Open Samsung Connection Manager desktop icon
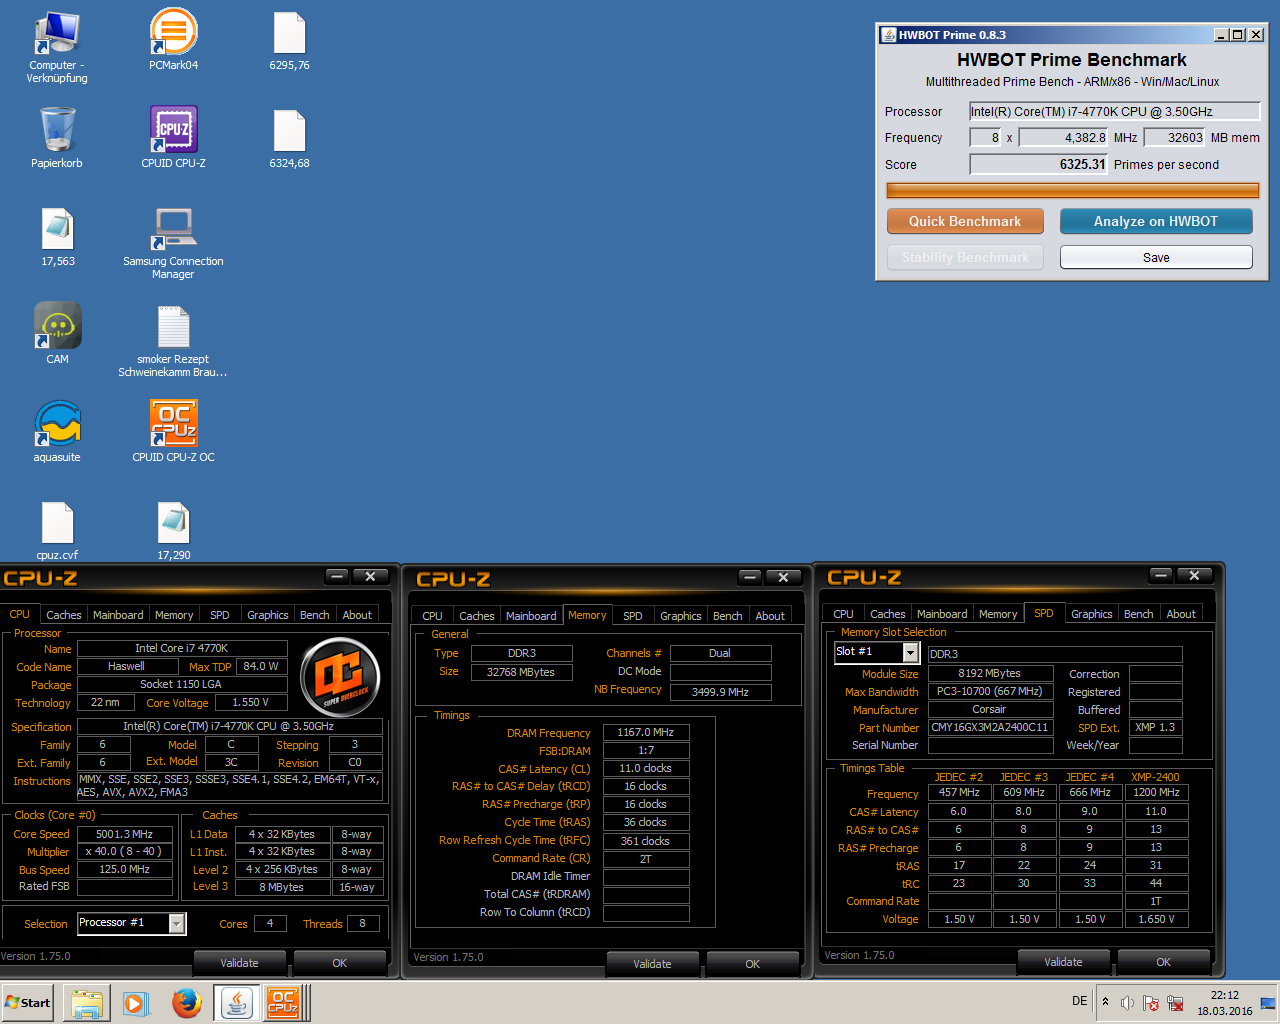 [173, 242]
